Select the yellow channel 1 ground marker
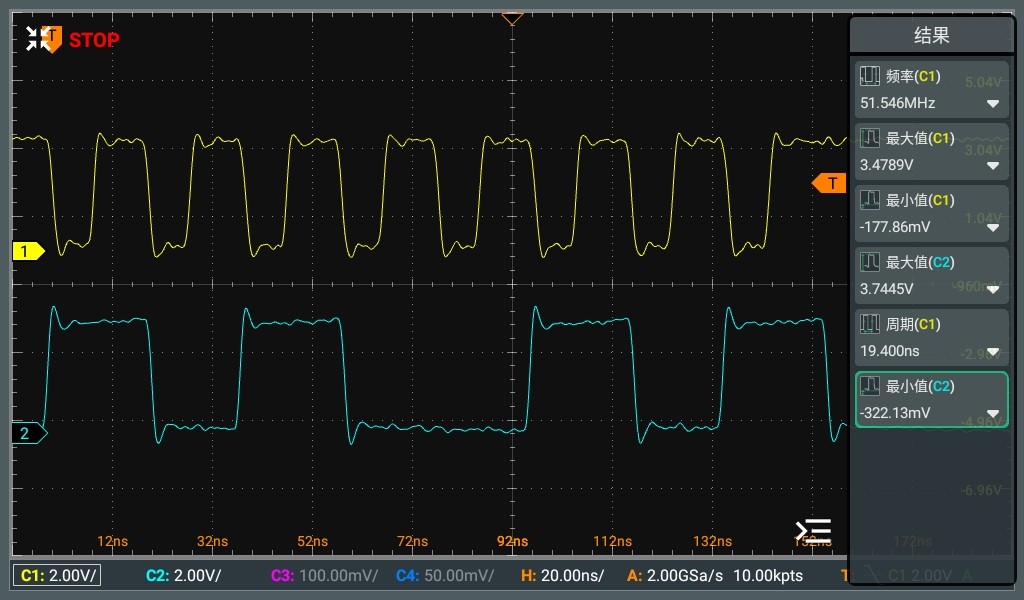The height and width of the screenshot is (600, 1024). coord(27,252)
